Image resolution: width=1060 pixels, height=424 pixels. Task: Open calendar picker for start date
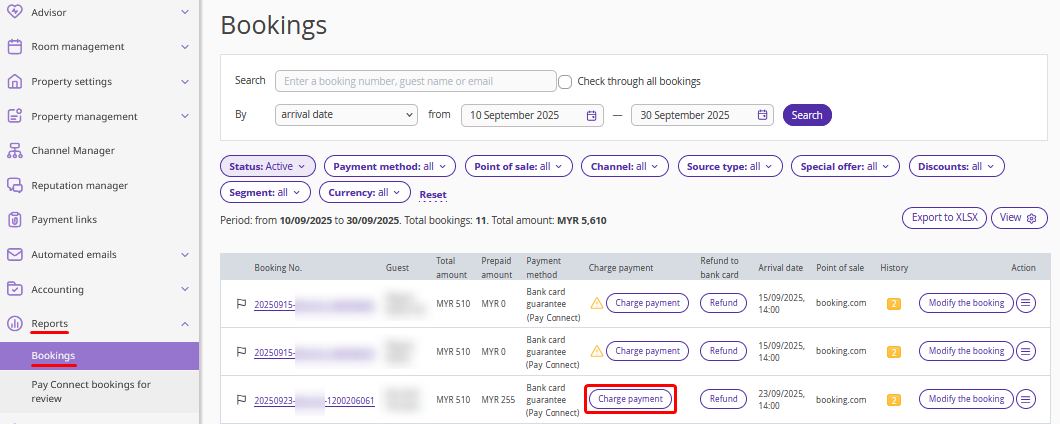point(592,115)
